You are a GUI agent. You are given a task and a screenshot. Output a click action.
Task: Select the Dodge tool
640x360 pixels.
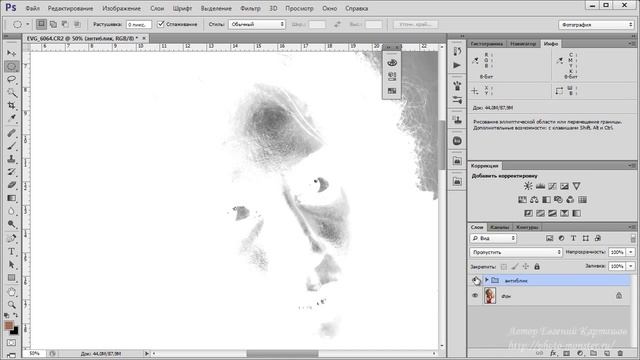pyautogui.click(x=11, y=224)
